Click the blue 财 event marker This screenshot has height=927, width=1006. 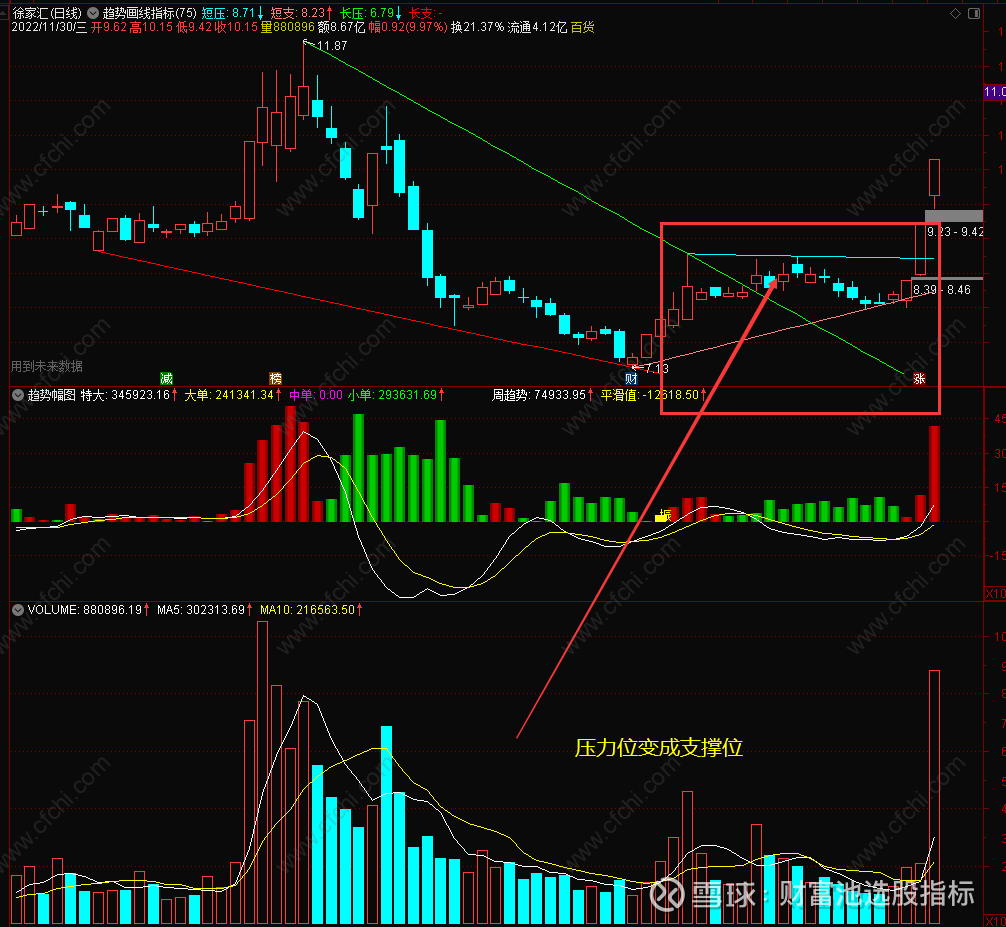click(631, 378)
